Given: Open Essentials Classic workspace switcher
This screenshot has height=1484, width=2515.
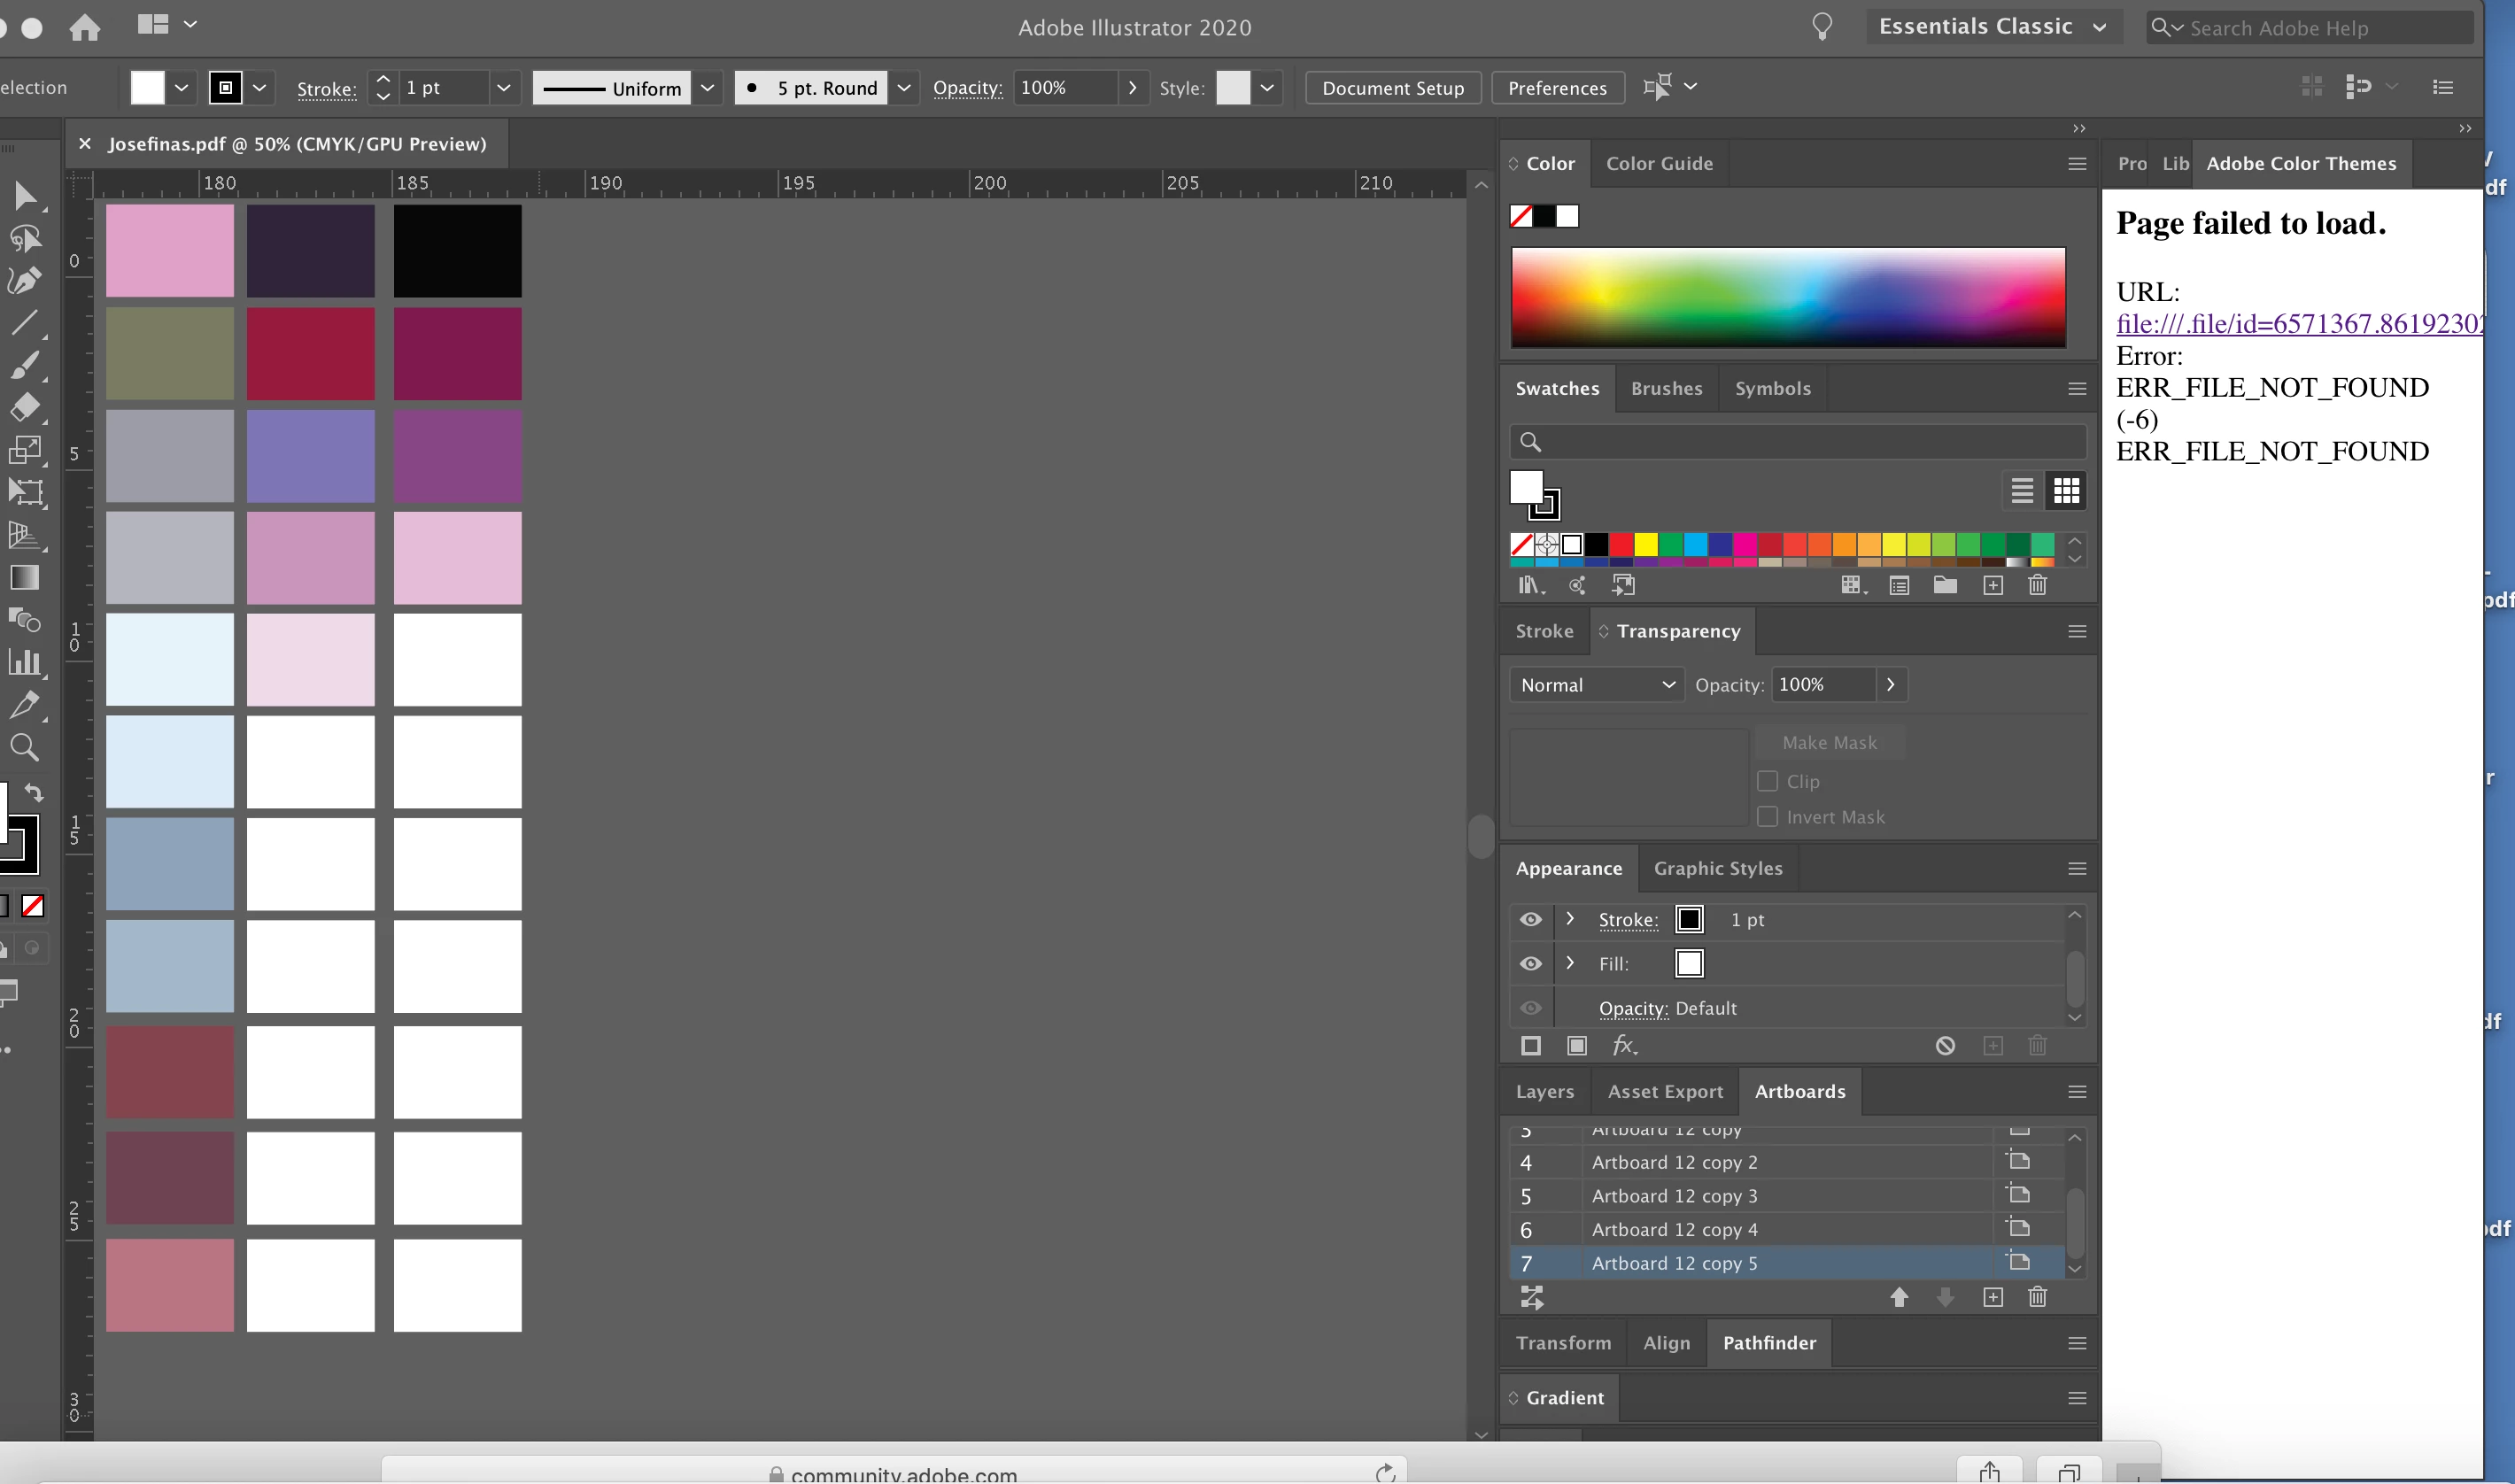Looking at the screenshot, I should (1992, 27).
